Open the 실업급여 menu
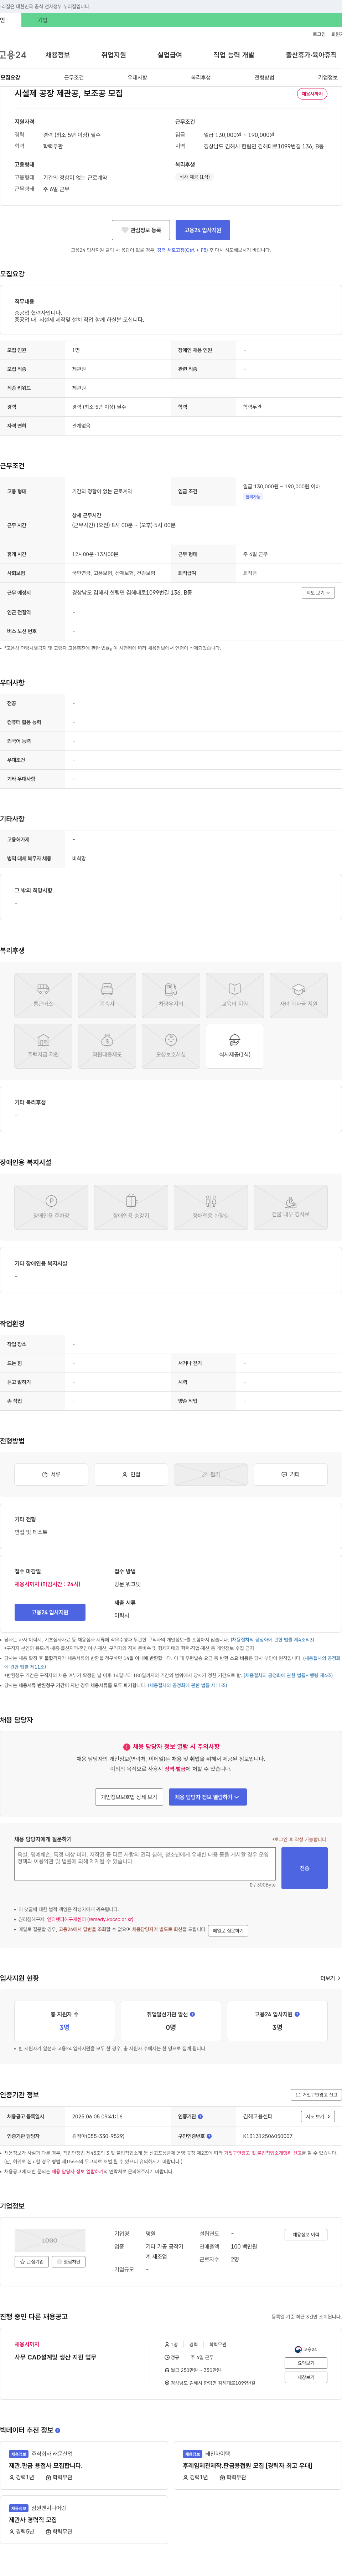Image resolution: width=342 pixels, height=2576 pixels. tap(170, 55)
